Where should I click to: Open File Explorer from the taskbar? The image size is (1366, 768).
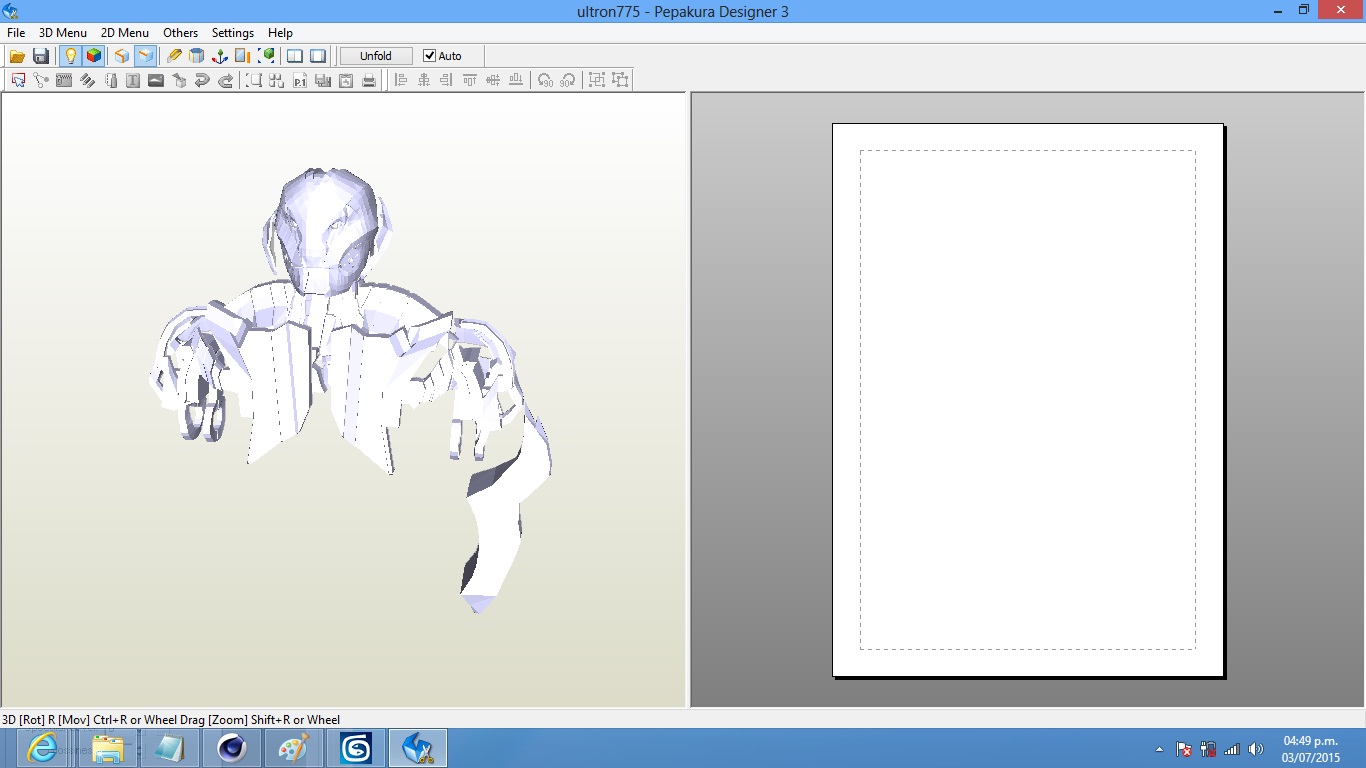108,748
